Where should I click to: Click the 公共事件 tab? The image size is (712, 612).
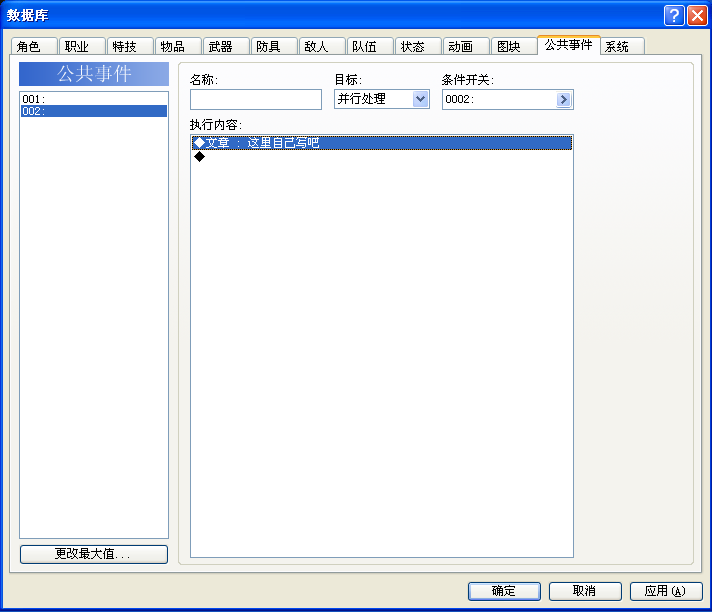click(x=569, y=45)
